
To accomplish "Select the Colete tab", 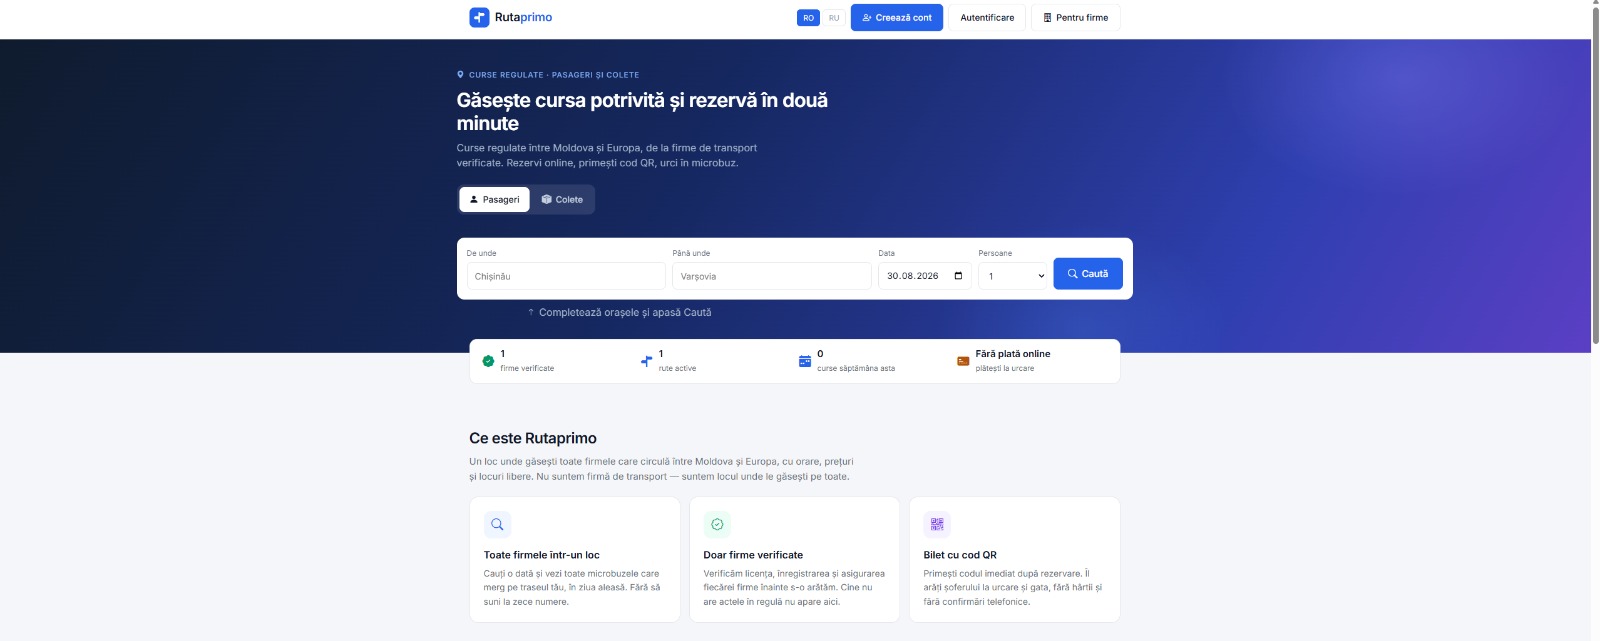I will (562, 200).
